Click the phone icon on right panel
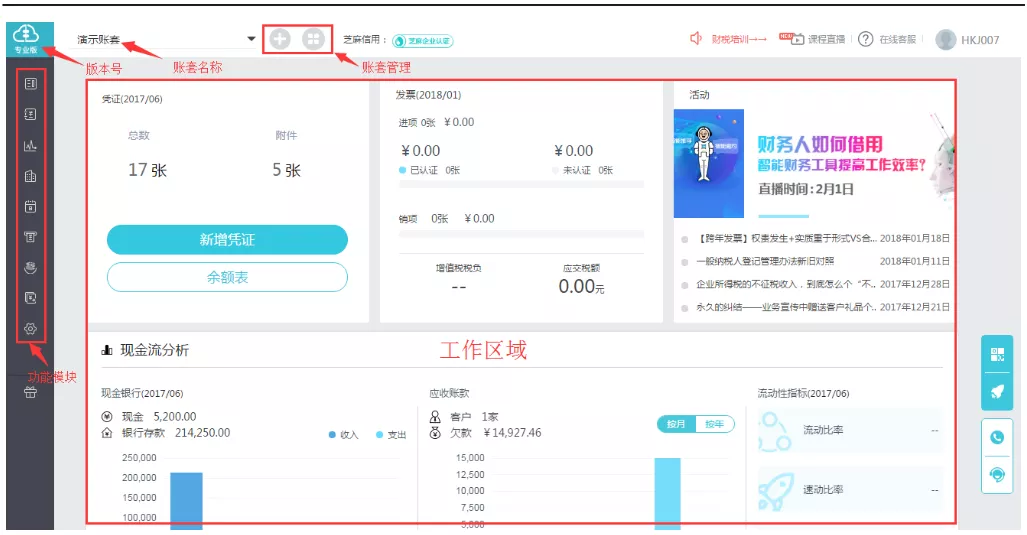This screenshot has height=535, width=1027. pos(996,437)
